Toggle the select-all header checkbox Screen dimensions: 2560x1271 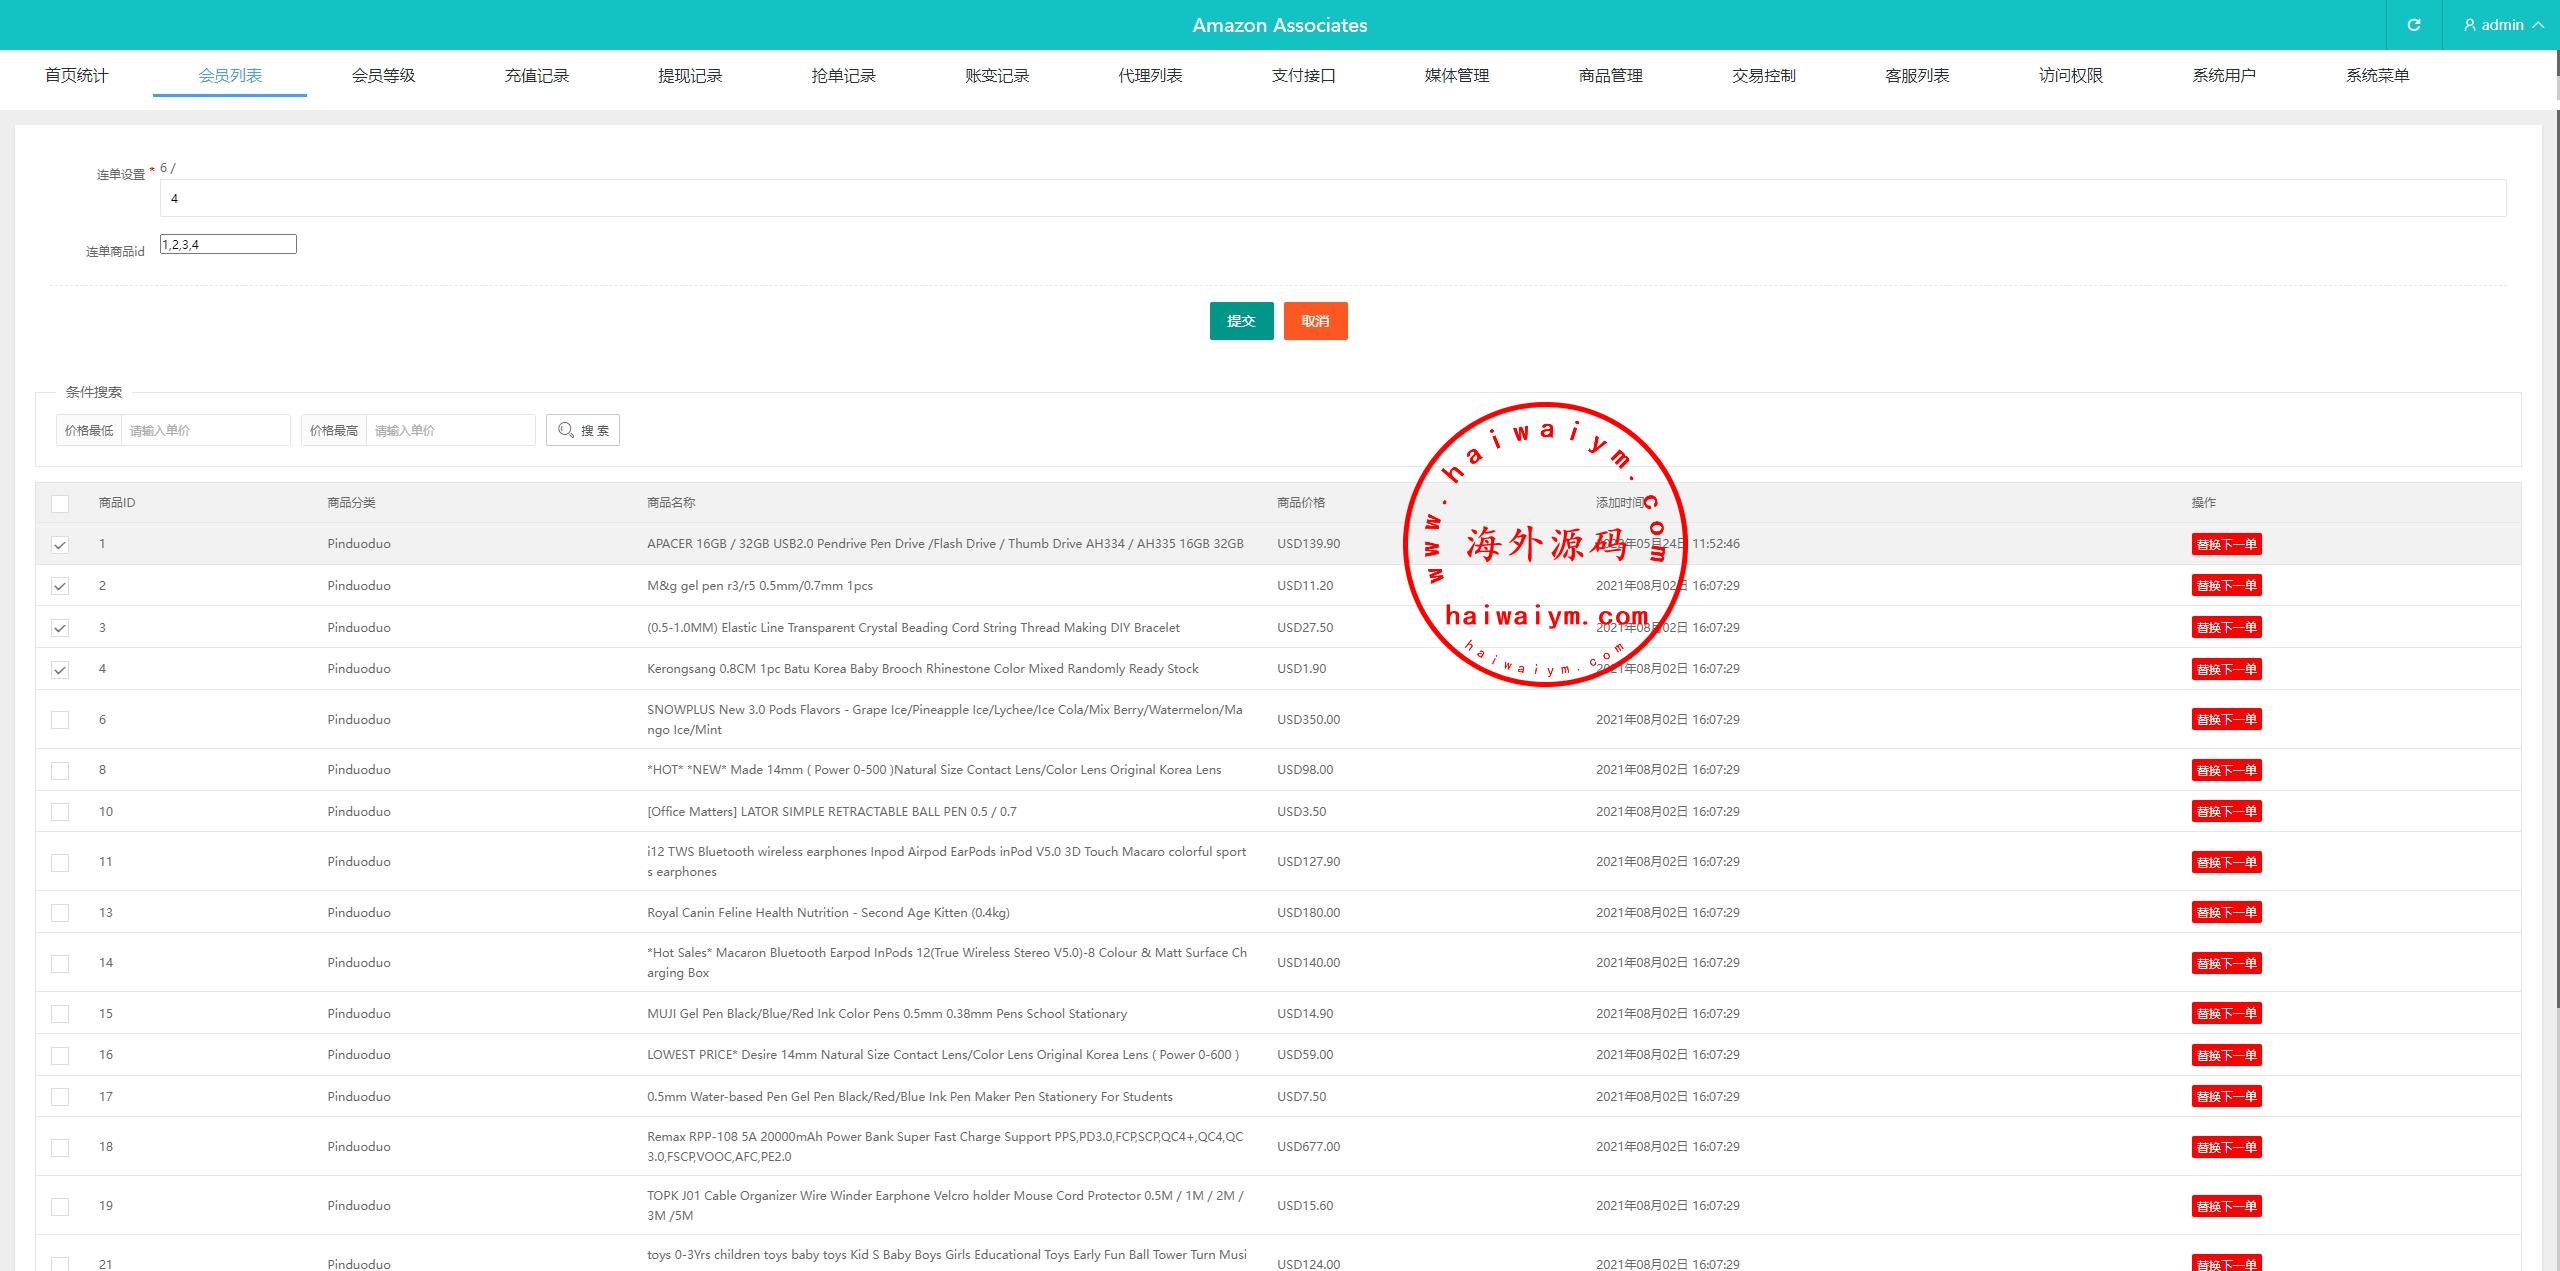click(60, 504)
